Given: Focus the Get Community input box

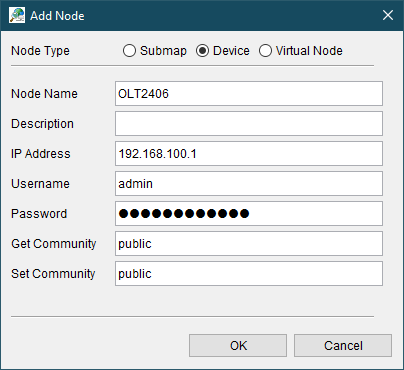Looking at the screenshot, I should point(249,244).
